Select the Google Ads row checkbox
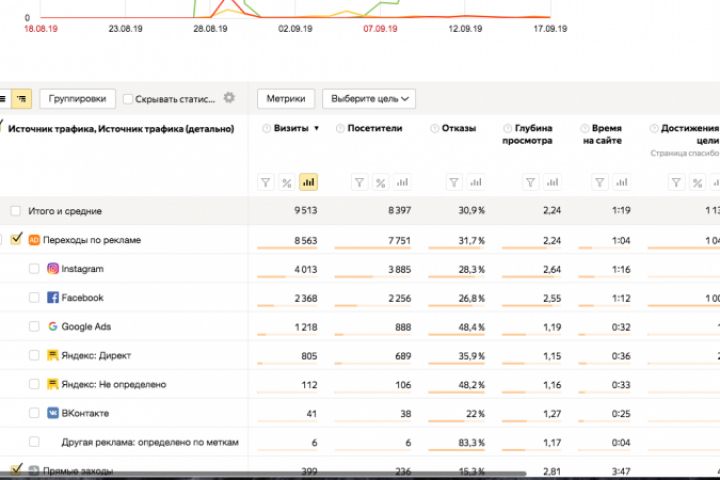 point(35,326)
